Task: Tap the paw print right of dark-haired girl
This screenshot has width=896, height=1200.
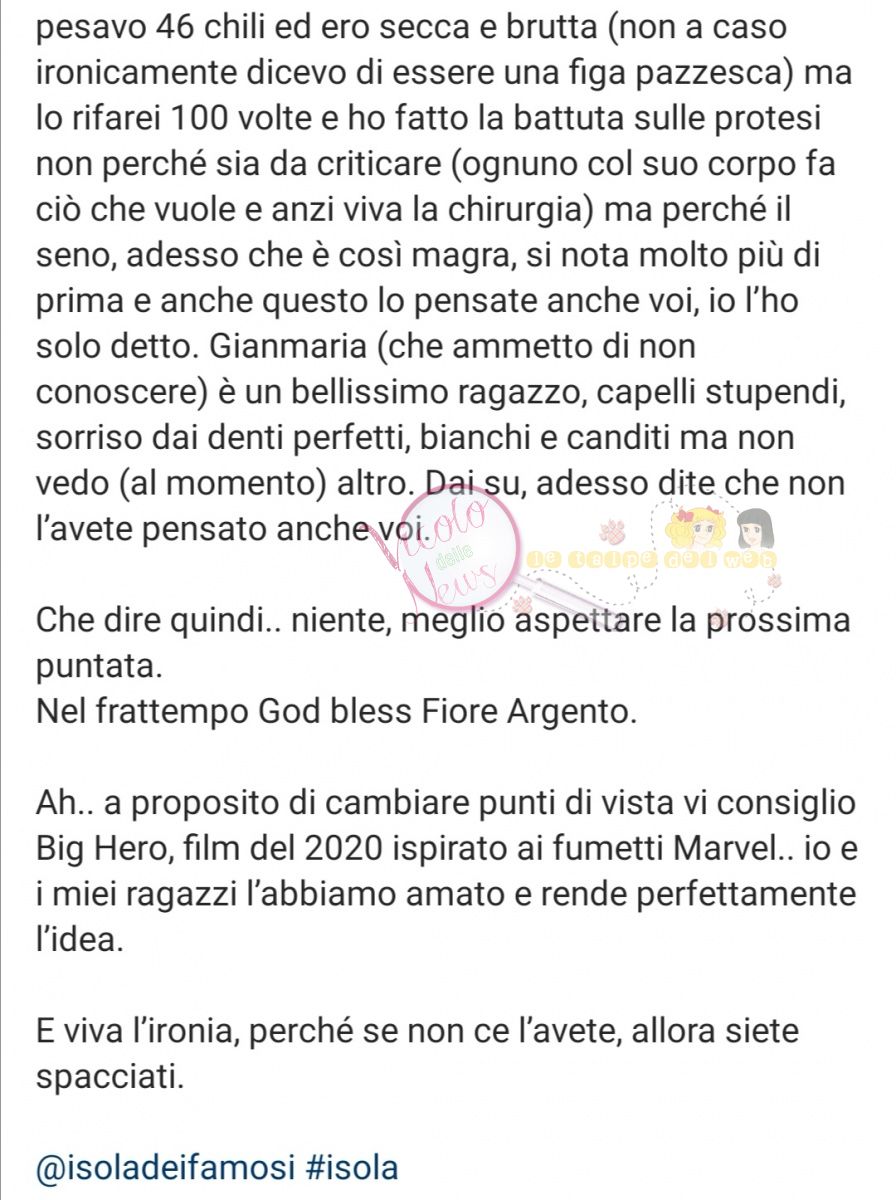Action: (774, 581)
